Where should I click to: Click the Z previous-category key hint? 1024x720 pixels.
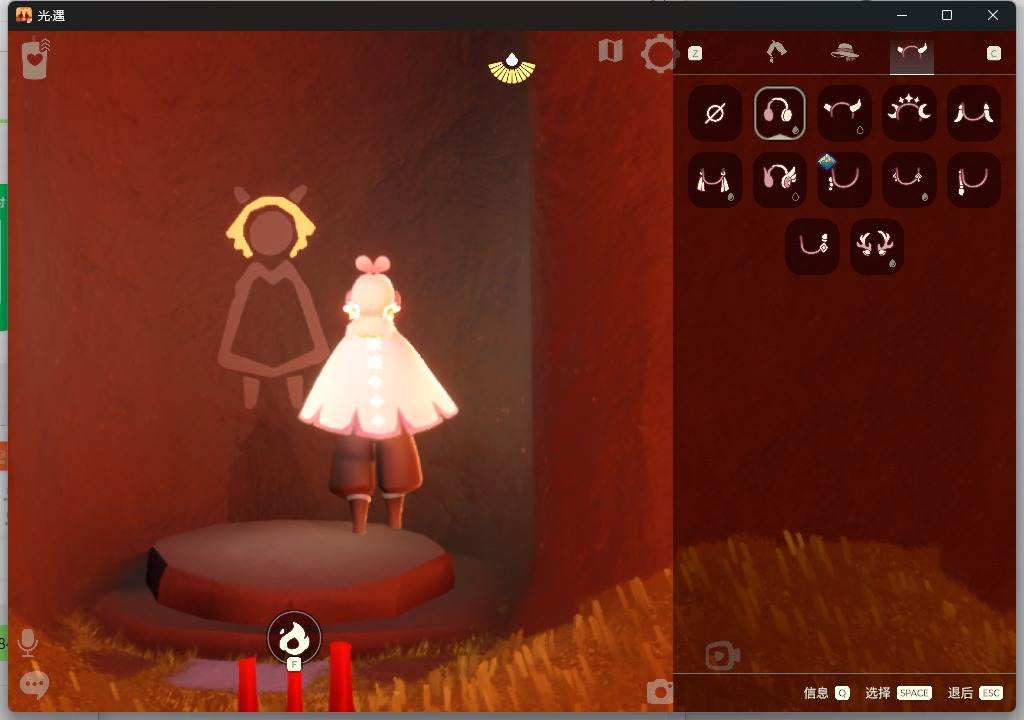(x=695, y=54)
